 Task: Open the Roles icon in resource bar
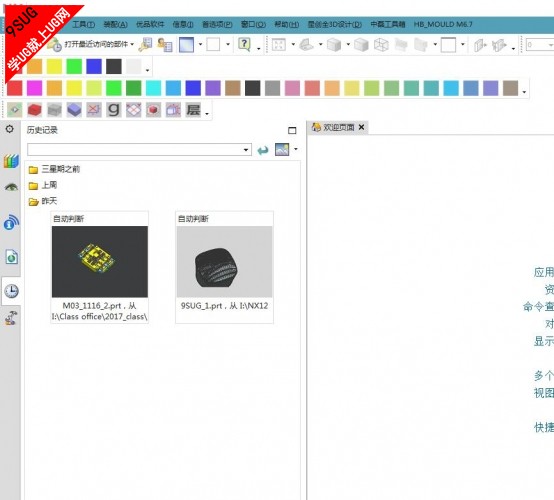tap(11, 318)
